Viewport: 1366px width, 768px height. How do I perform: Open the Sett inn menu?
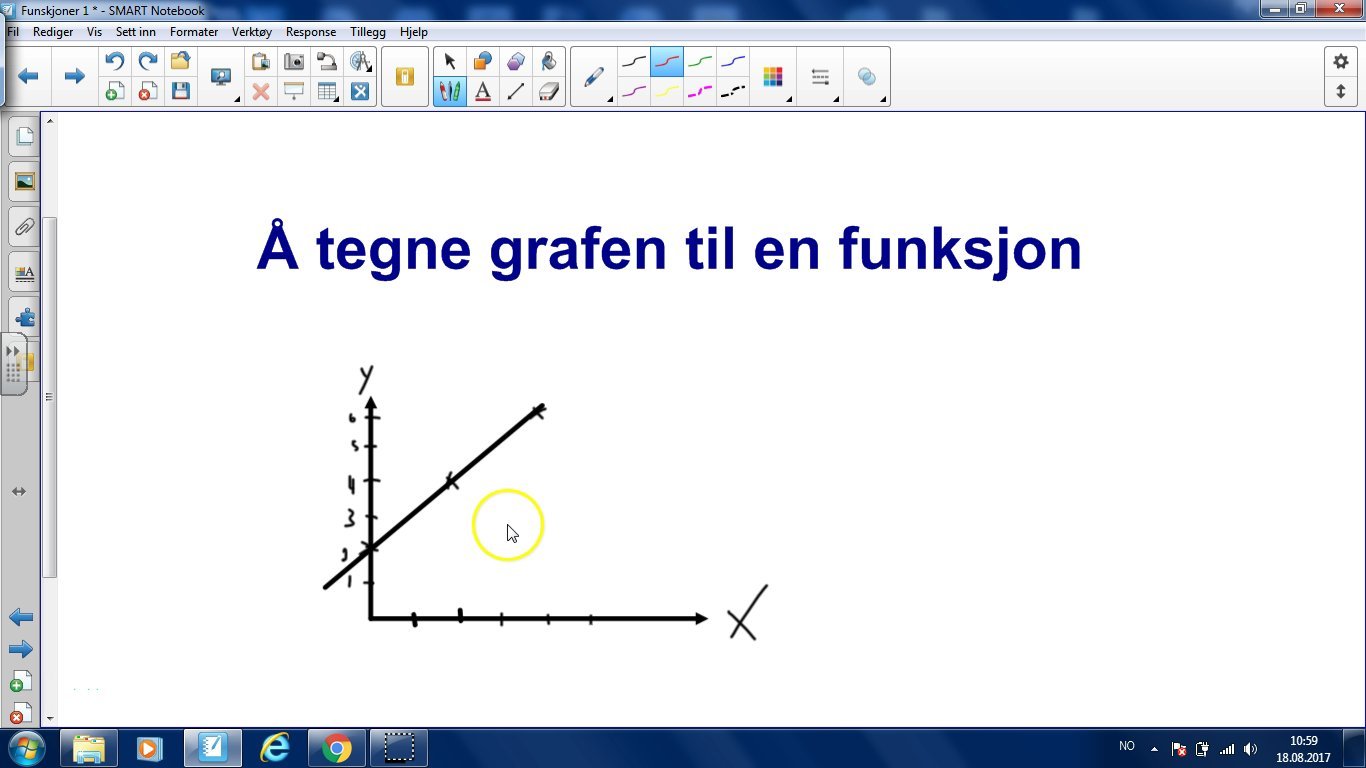coord(135,31)
